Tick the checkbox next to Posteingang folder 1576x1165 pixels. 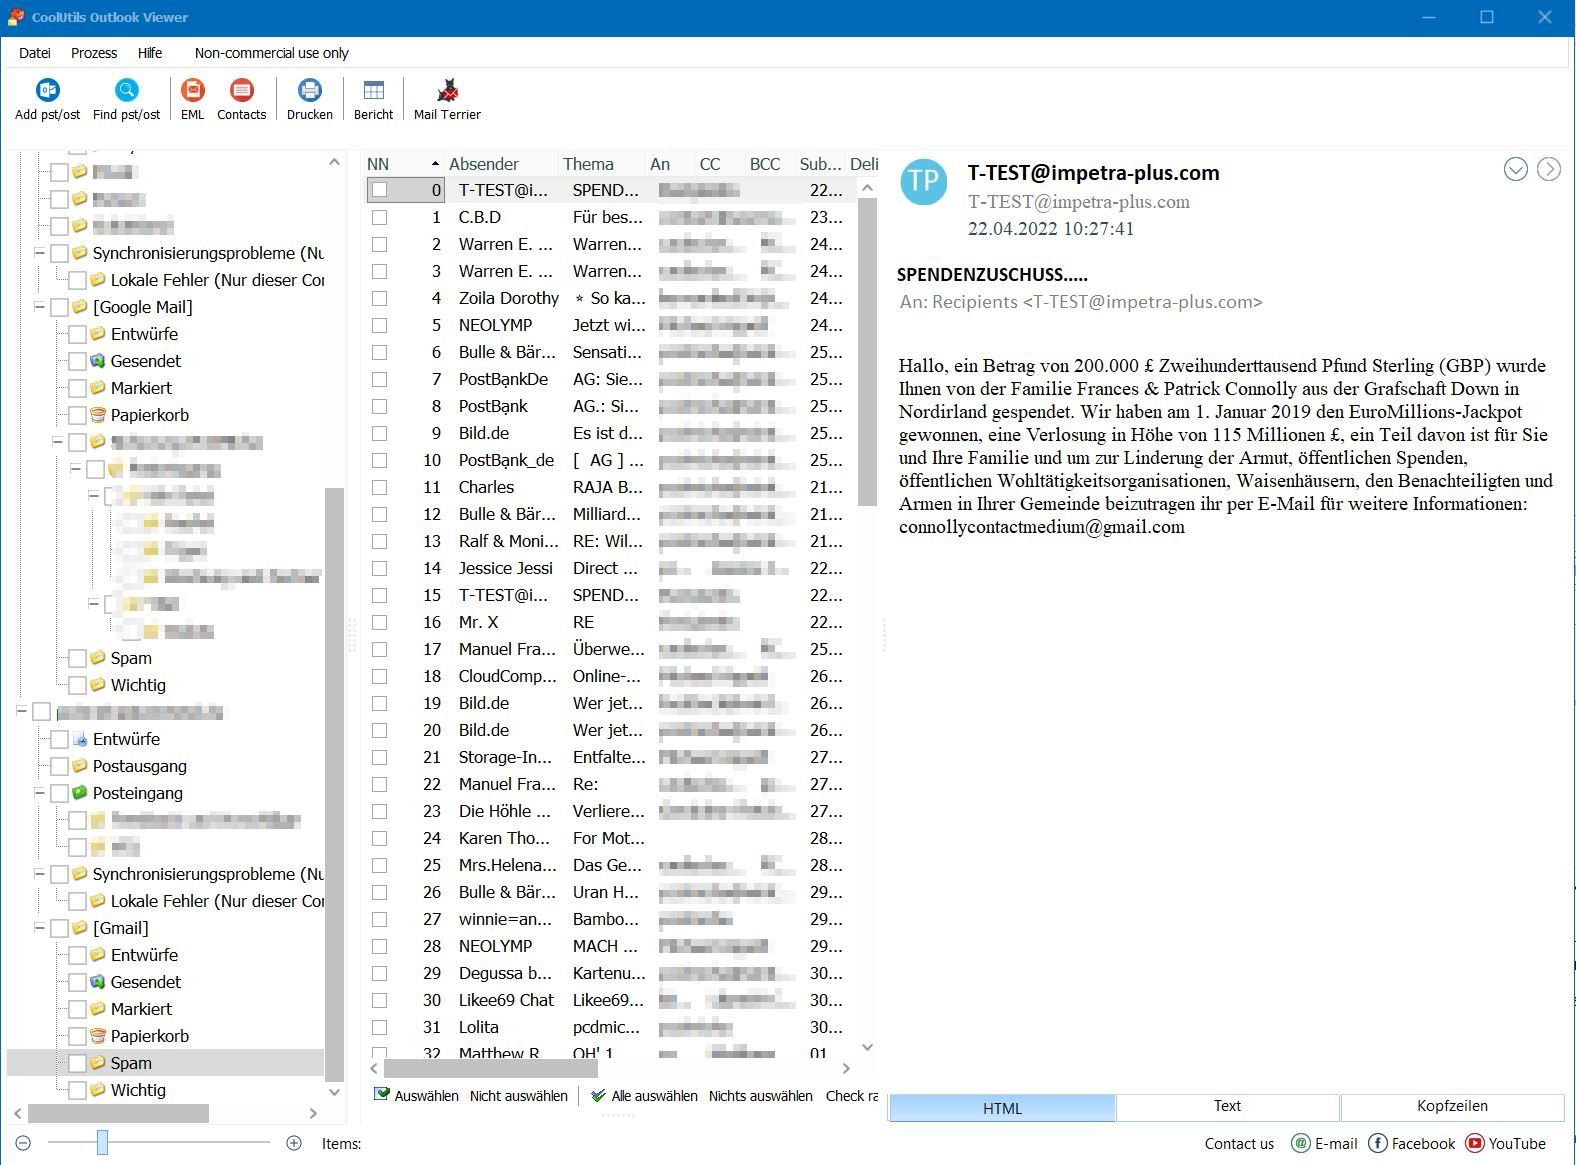(59, 793)
